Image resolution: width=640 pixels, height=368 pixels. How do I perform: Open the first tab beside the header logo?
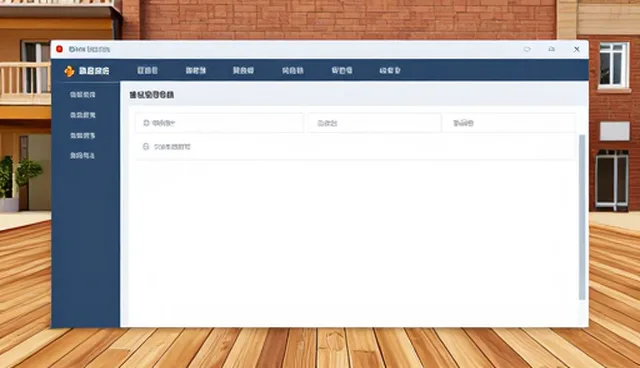pos(147,71)
